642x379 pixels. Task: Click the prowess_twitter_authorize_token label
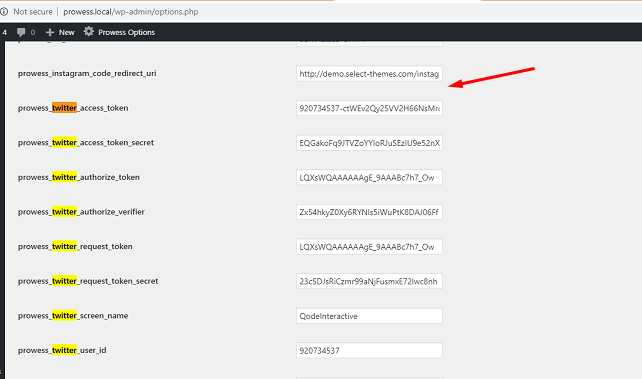click(x=79, y=177)
